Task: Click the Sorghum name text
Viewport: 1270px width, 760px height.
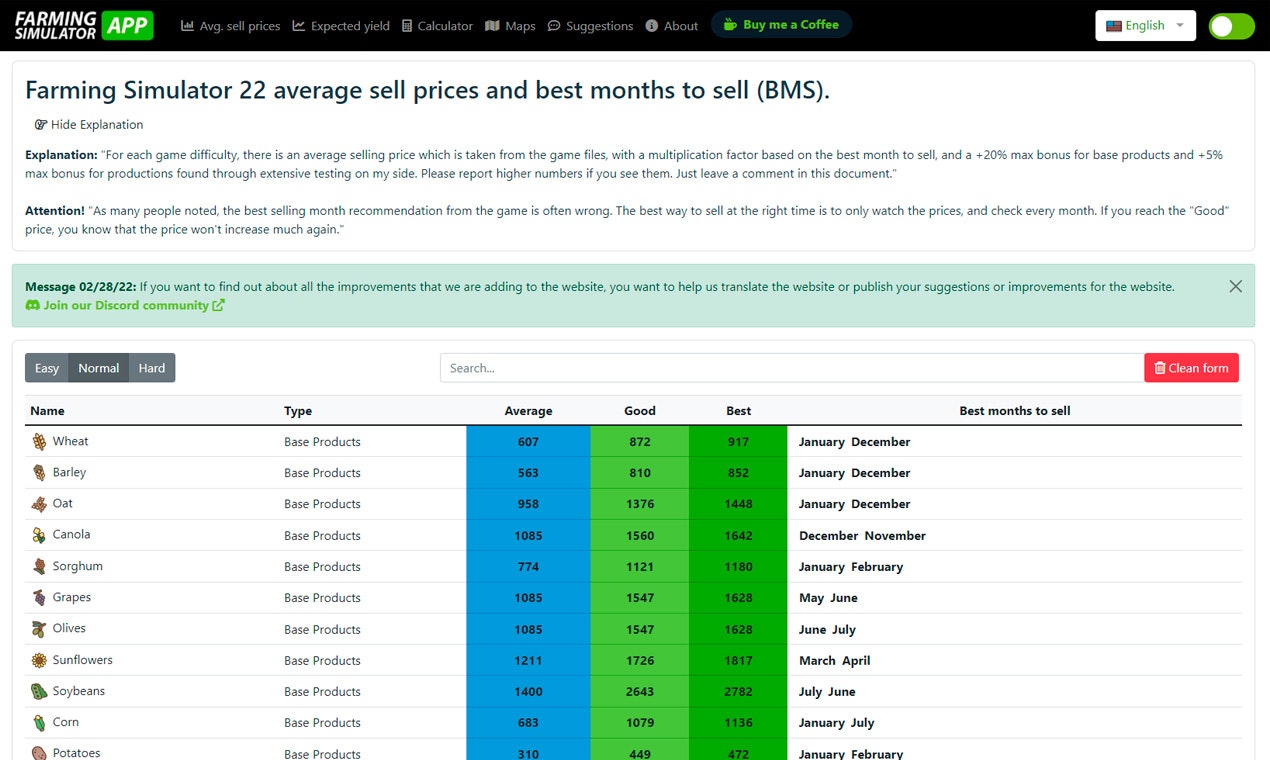Action: pos(78,566)
